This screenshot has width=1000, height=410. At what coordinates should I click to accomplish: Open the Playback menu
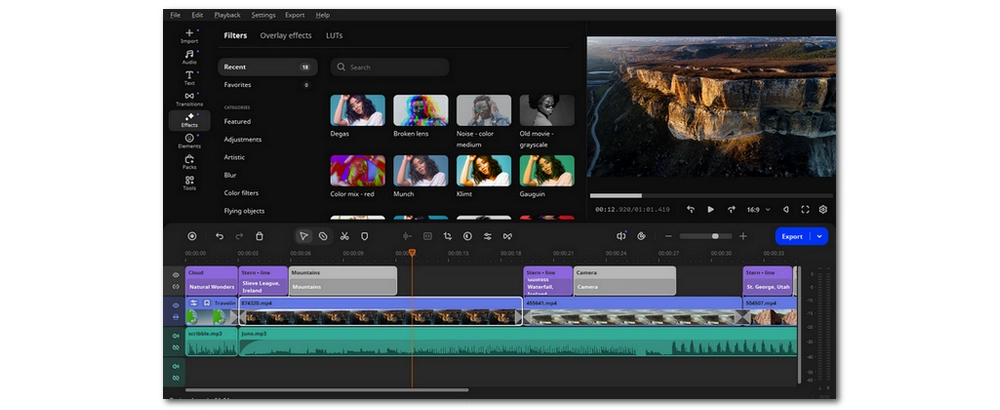(x=227, y=15)
